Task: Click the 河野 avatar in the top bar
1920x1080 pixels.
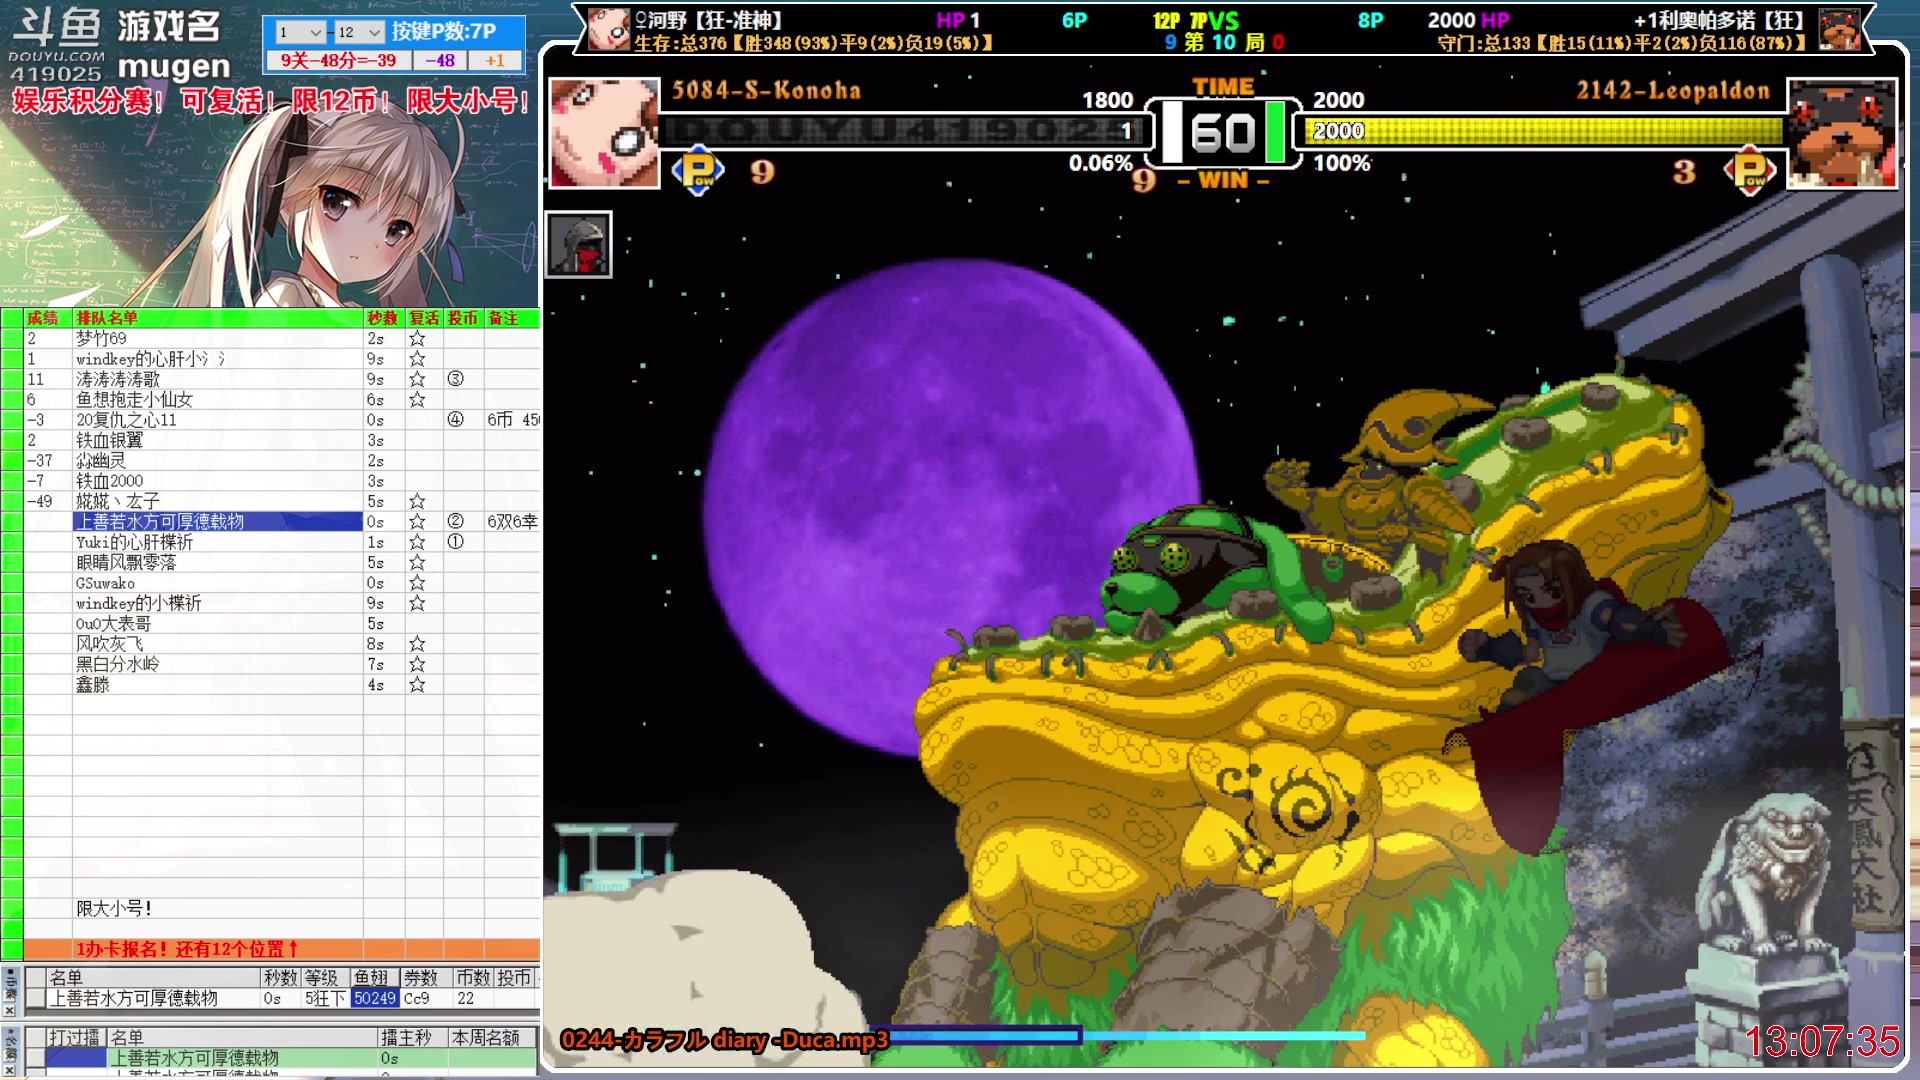Action: click(609, 29)
